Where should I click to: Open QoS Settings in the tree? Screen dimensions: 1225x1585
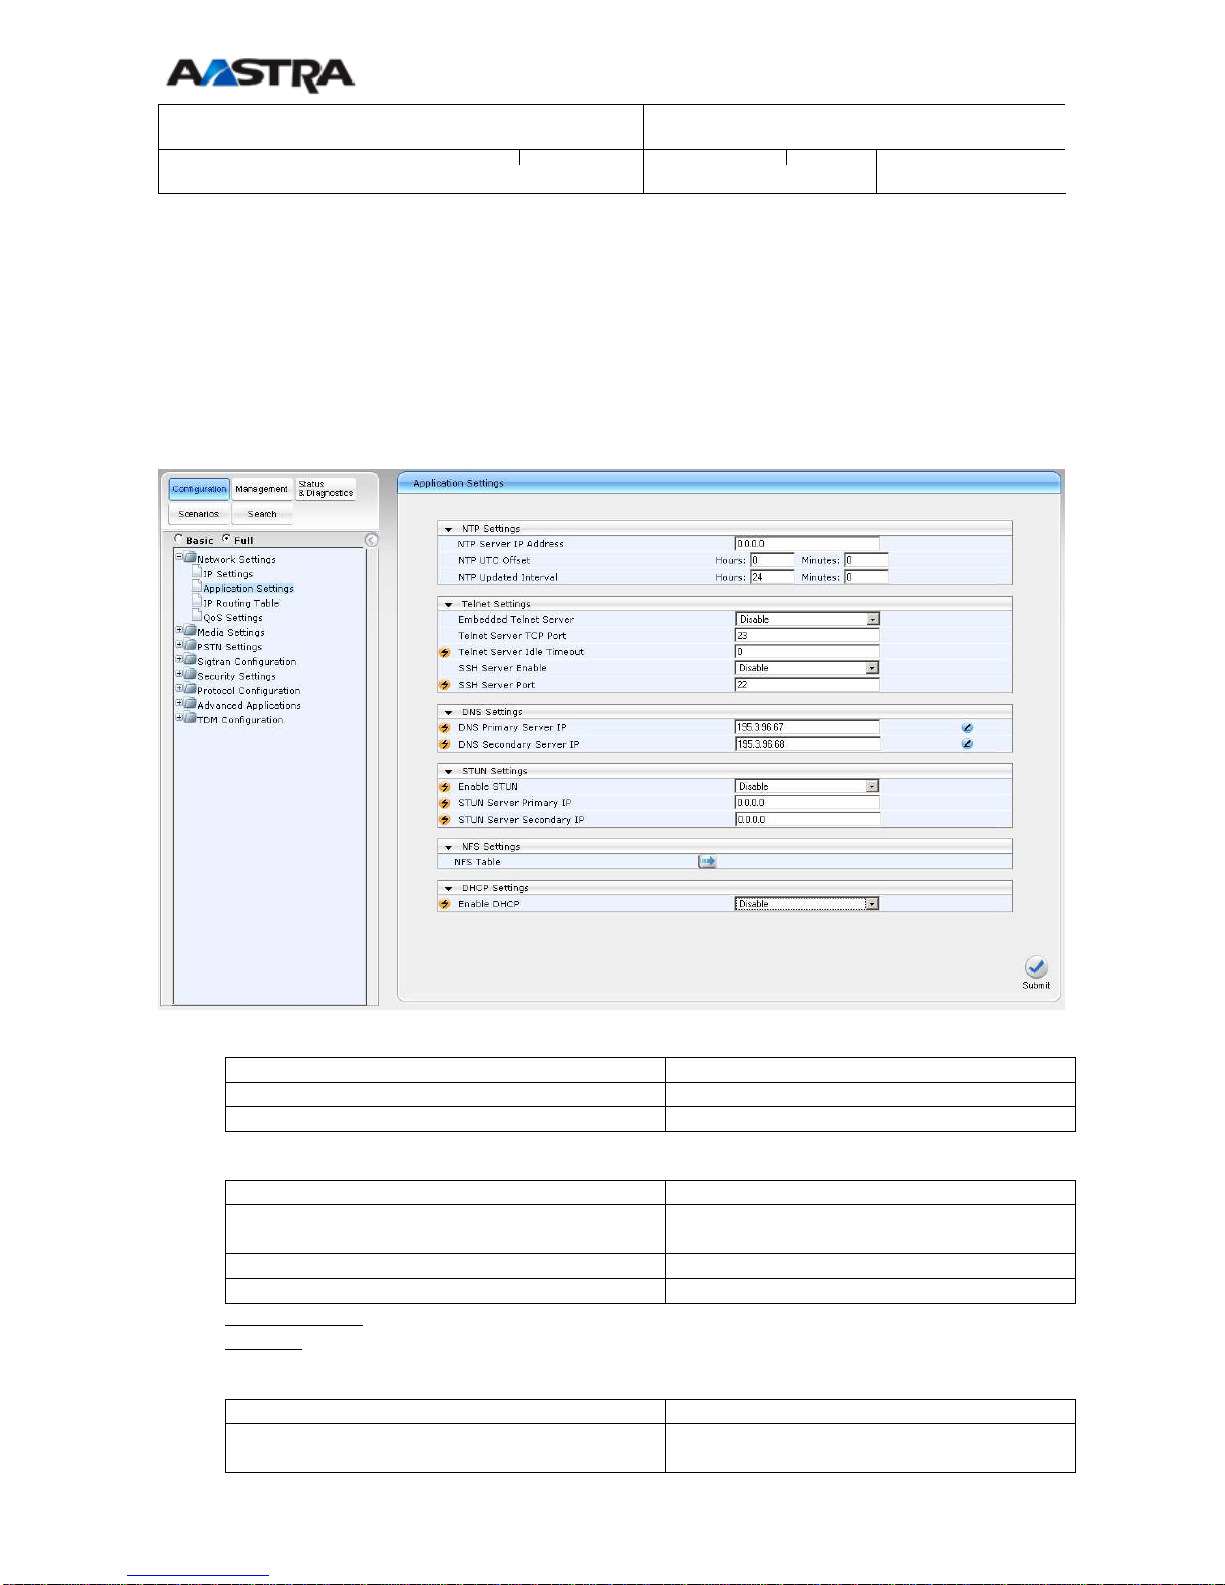(233, 618)
